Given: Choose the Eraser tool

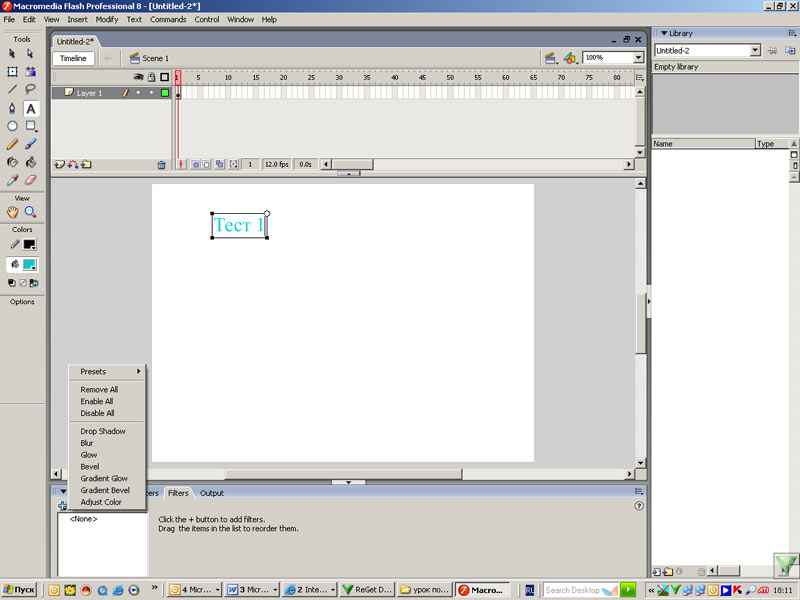Looking at the screenshot, I should pyautogui.click(x=31, y=181).
